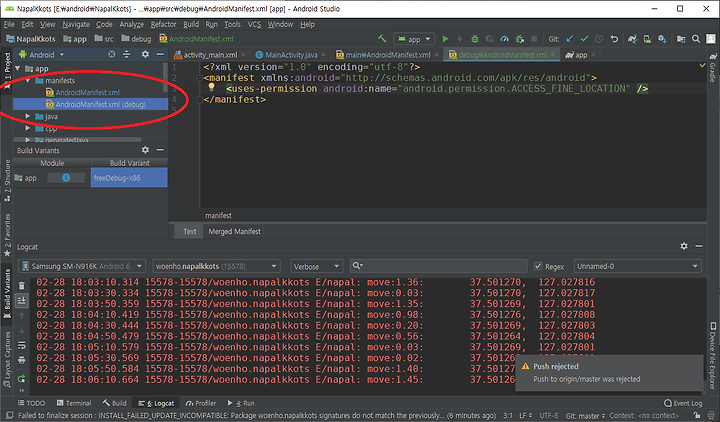Toggle the Use Soft Wraps logcat icon
This screenshot has height=422, width=720.
pyautogui.click(x=22, y=345)
